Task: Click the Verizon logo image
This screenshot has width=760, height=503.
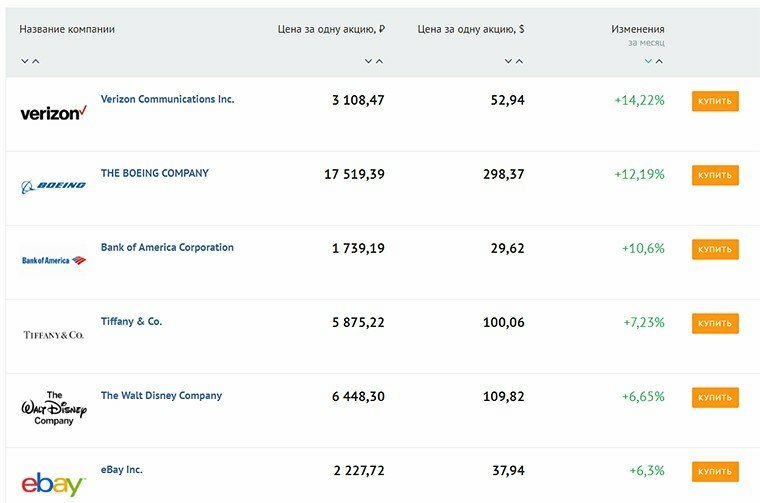Action: 53,113
